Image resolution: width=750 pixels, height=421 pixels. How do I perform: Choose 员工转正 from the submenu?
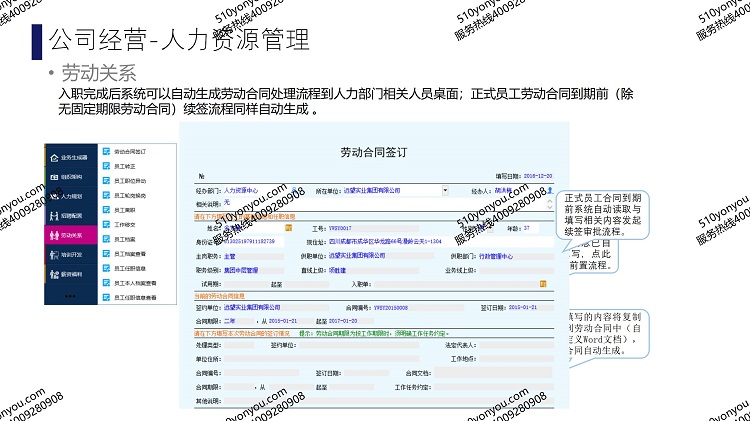(123, 165)
